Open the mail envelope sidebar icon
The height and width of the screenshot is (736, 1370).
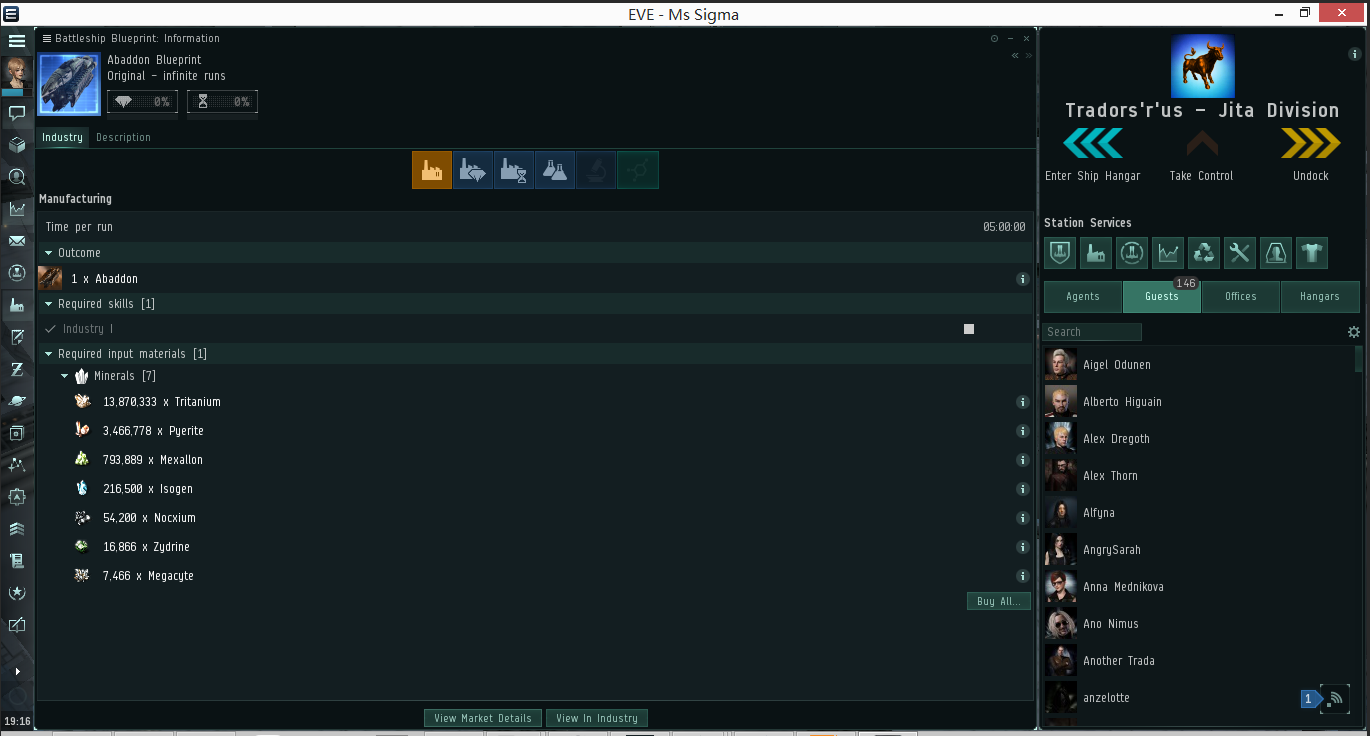point(17,241)
